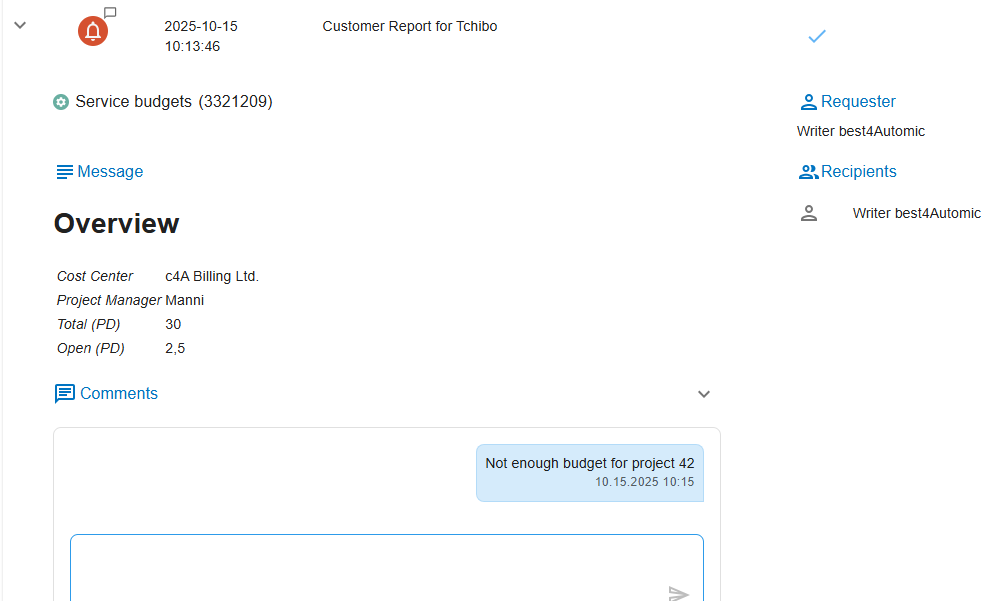The height and width of the screenshot is (601, 999).
Task: Click the blue checkmark to acknowledge the notification
Action: tap(817, 37)
